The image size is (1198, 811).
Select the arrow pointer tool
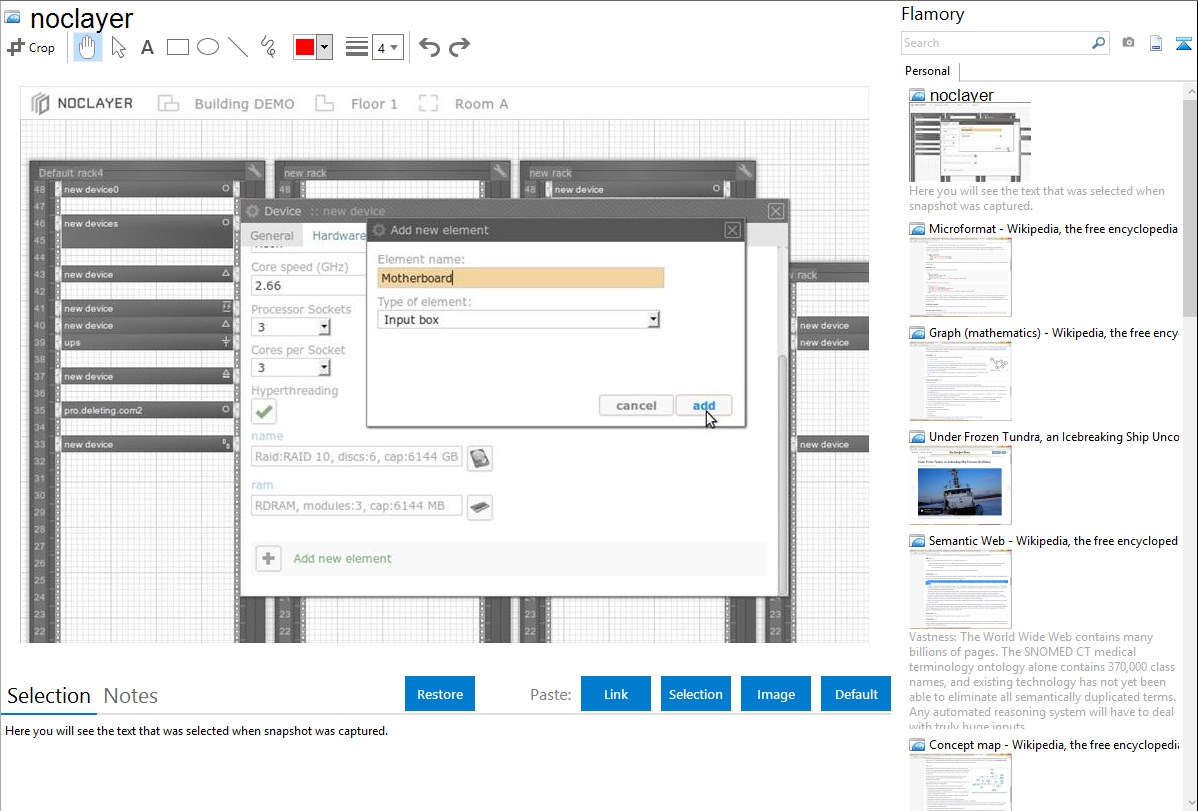point(118,47)
